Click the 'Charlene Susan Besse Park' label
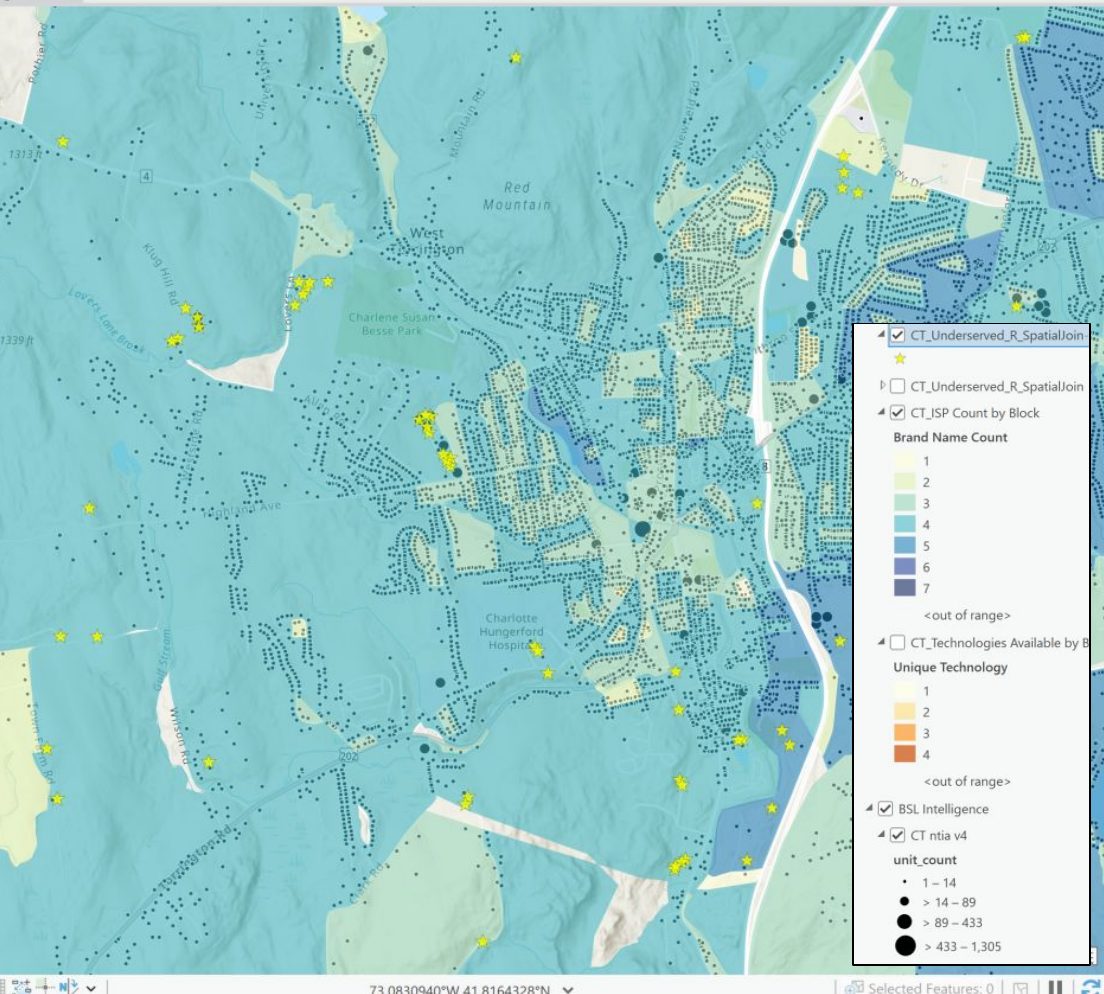The height and width of the screenshot is (994, 1104). coord(391,324)
